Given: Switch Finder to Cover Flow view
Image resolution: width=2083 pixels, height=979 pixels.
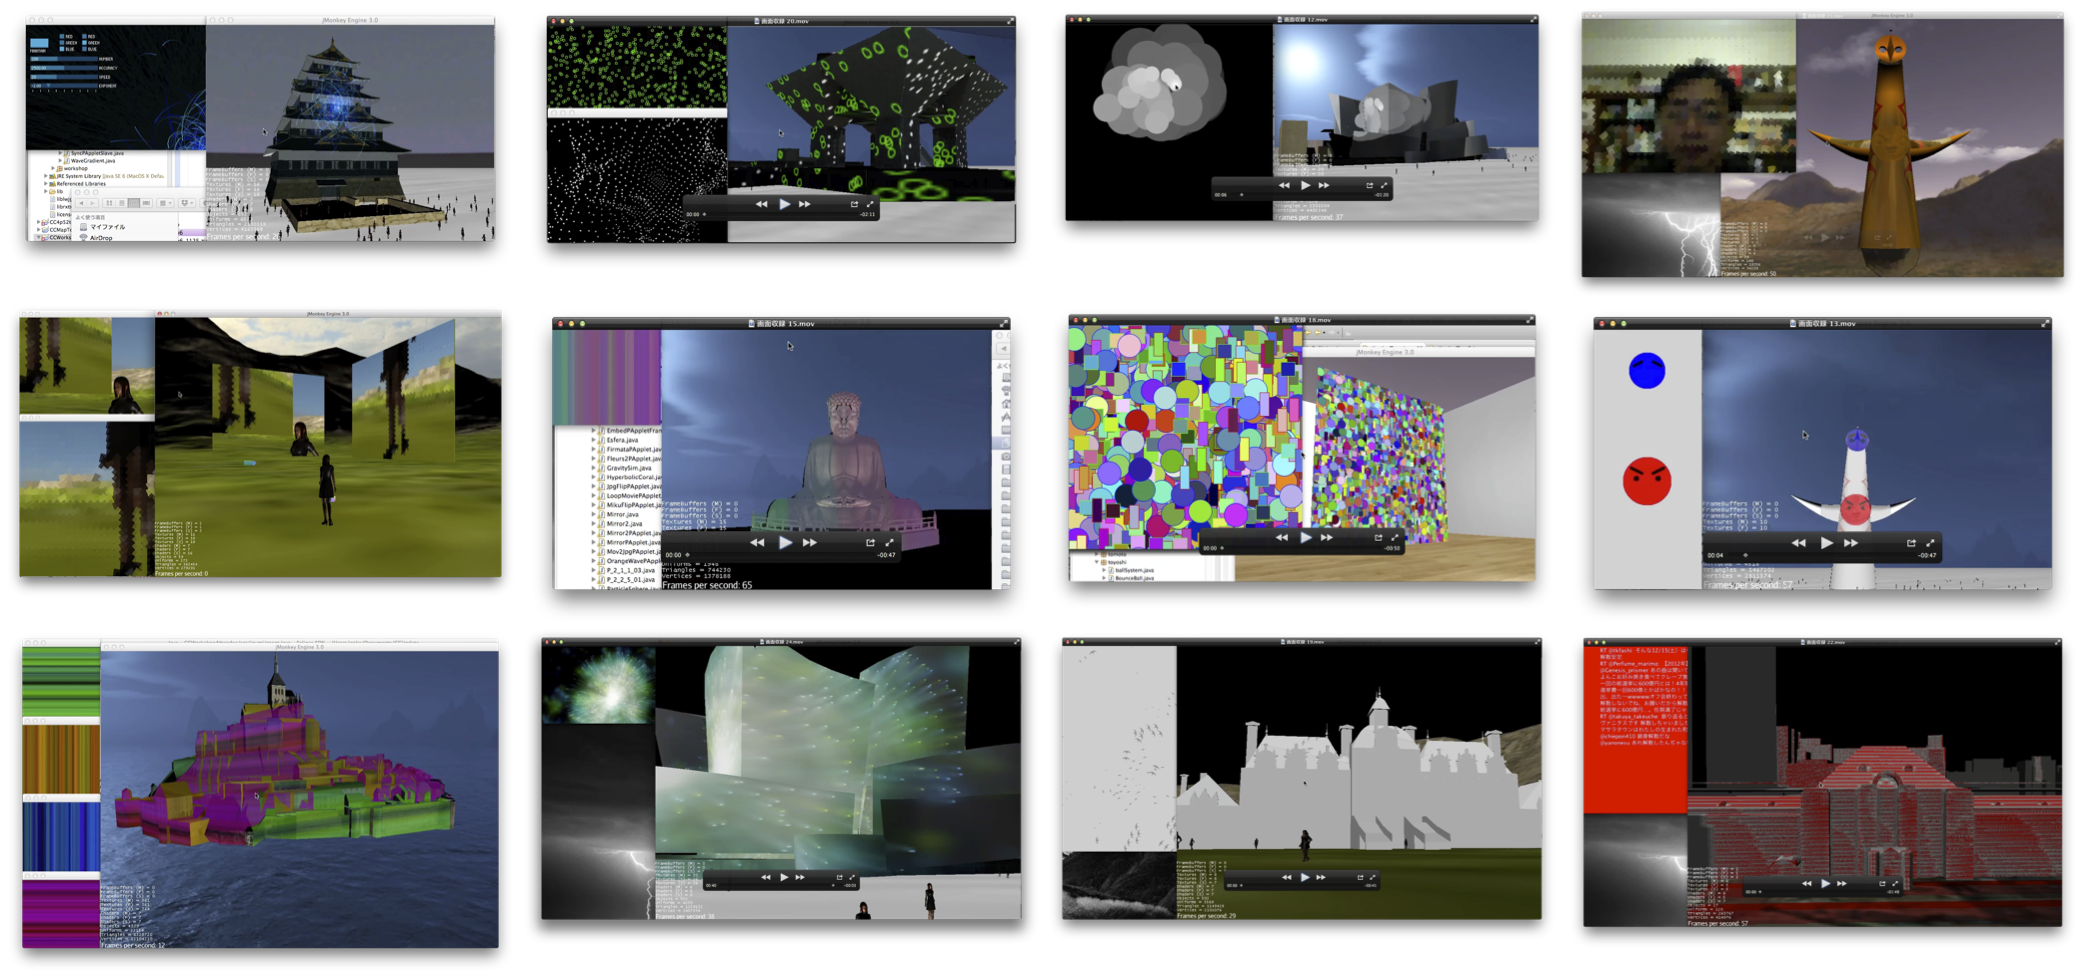Looking at the screenshot, I should [x=146, y=203].
